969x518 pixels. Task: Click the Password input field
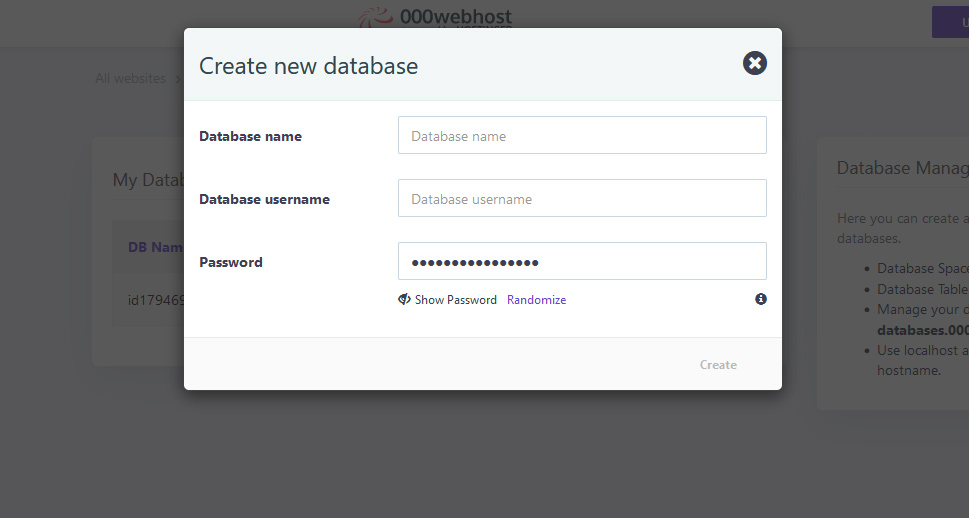[582, 261]
